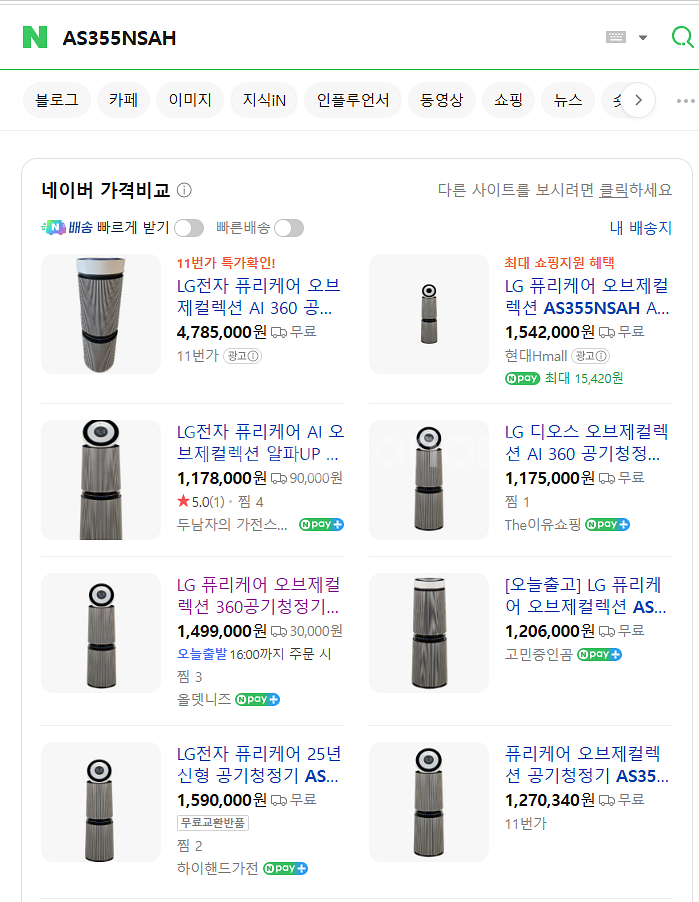
Task: Expand more category tabs with right chevron
Action: tap(638, 100)
